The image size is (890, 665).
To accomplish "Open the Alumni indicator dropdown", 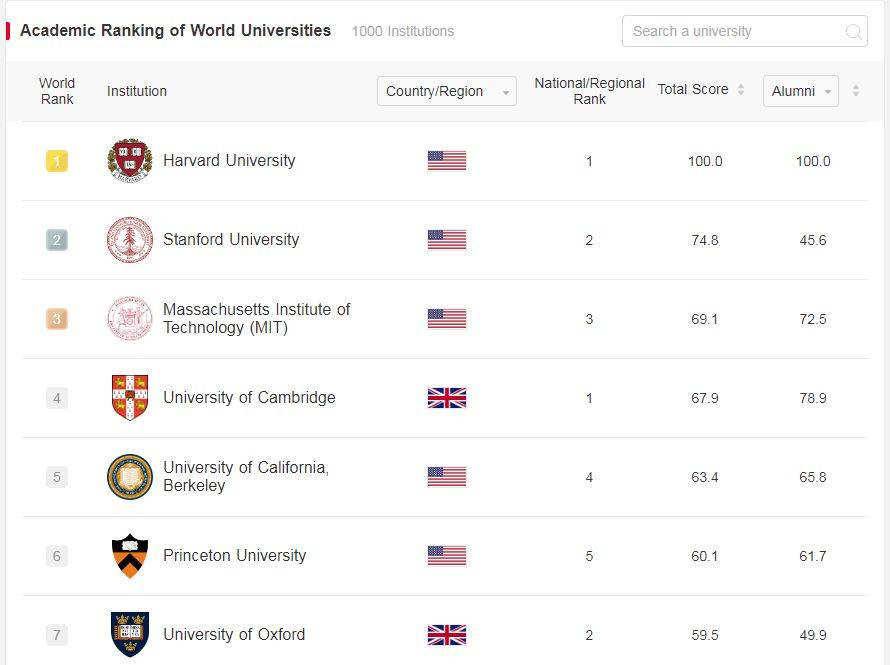I will (x=800, y=91).
